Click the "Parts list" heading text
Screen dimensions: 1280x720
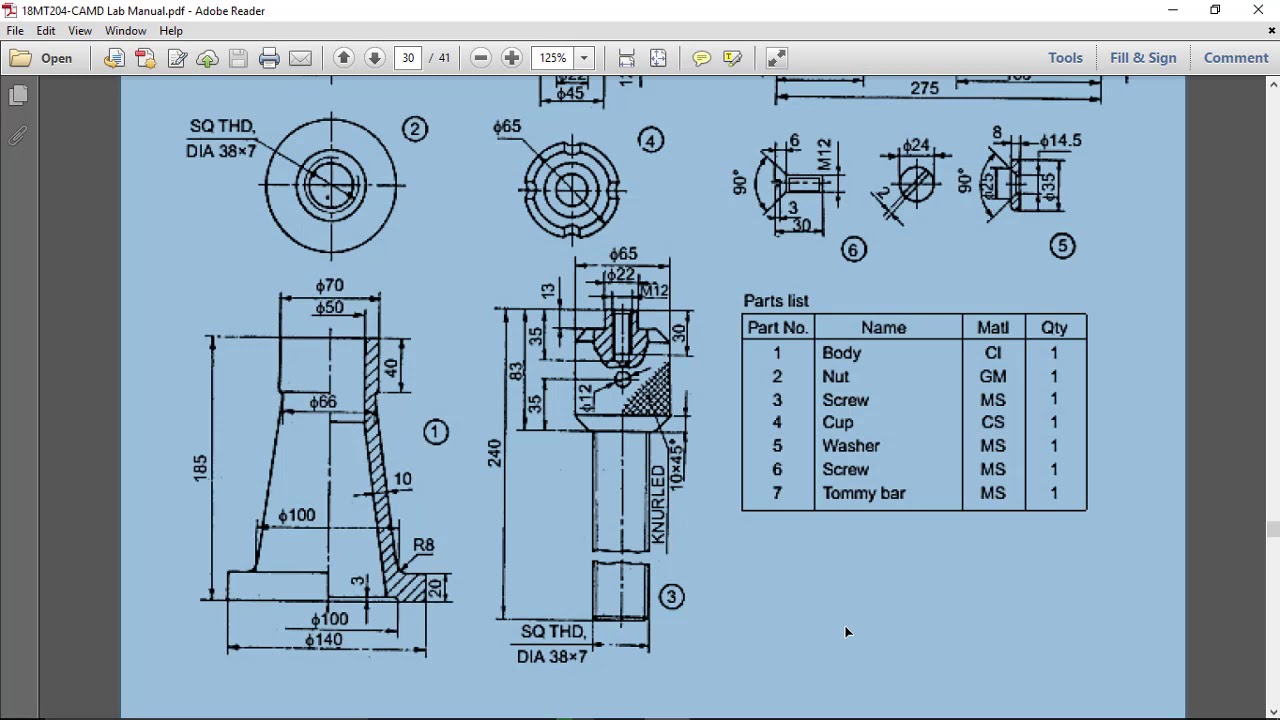tap(776, 301)
